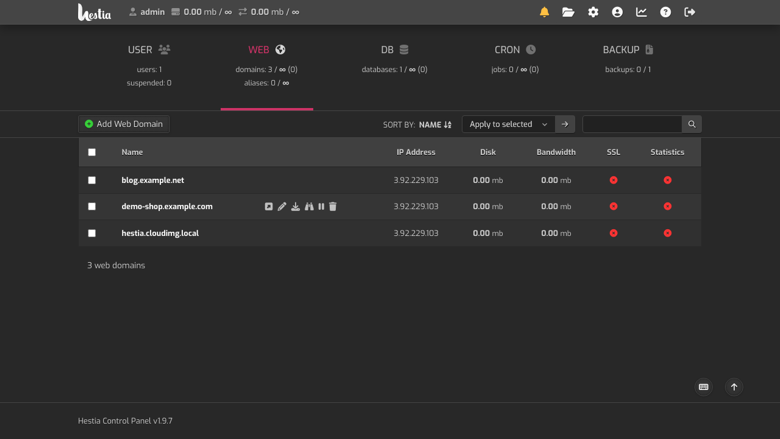Image resolution: width=780 pixels, height=439 pixels.
Task: Click Hestia Control Panel v1.9.7 footer text
Action: pos(125,421)
